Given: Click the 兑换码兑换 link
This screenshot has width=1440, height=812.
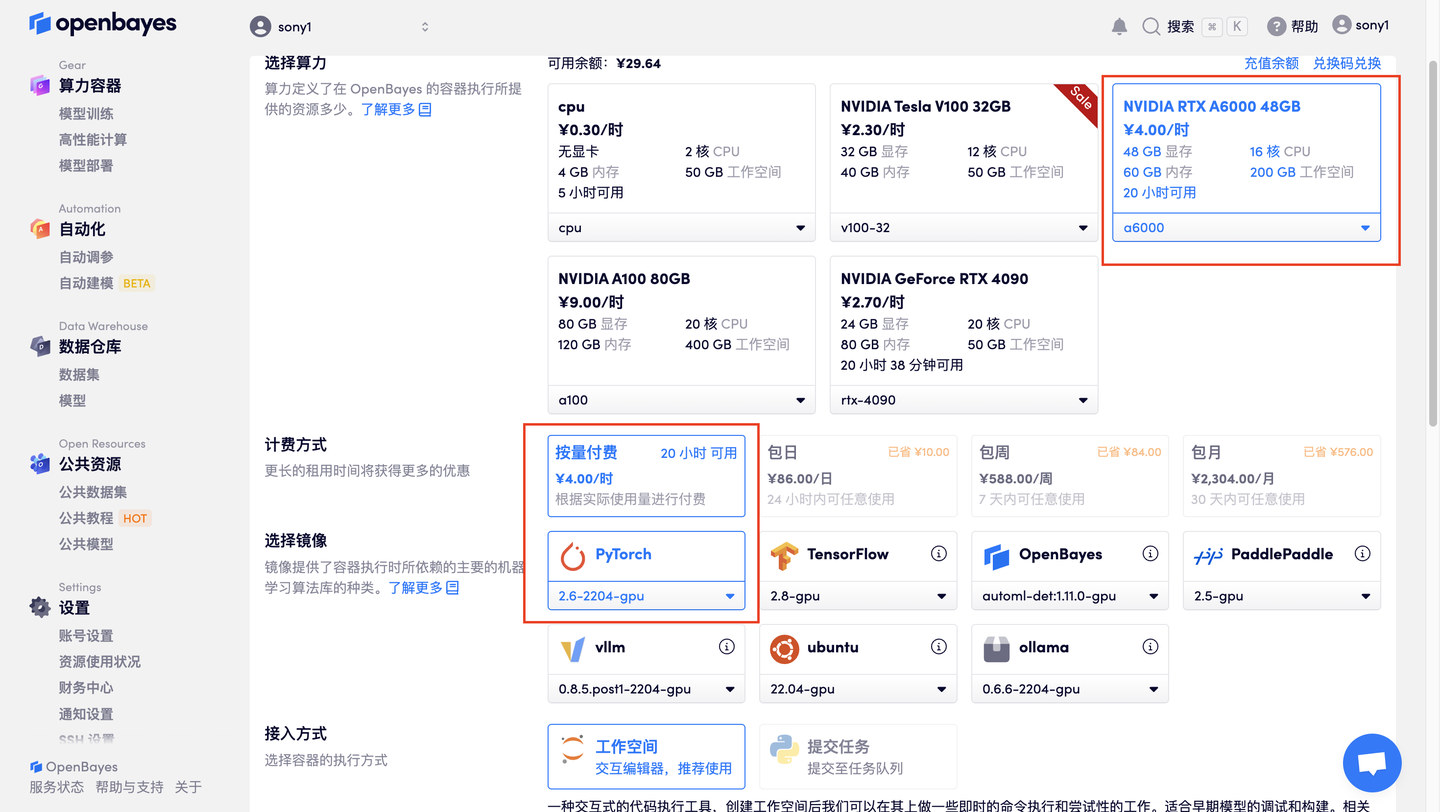Looking at the screenshot, I should click(x=1347, y=63).
